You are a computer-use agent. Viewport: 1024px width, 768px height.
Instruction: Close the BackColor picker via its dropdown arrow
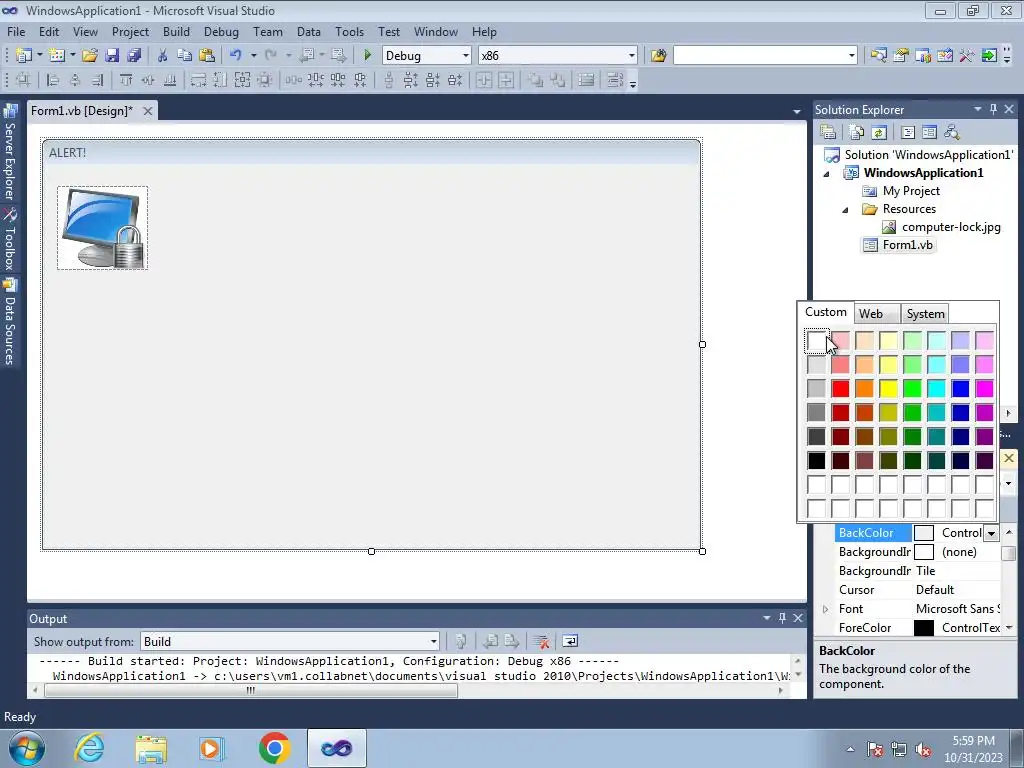[x=991, y=533]
